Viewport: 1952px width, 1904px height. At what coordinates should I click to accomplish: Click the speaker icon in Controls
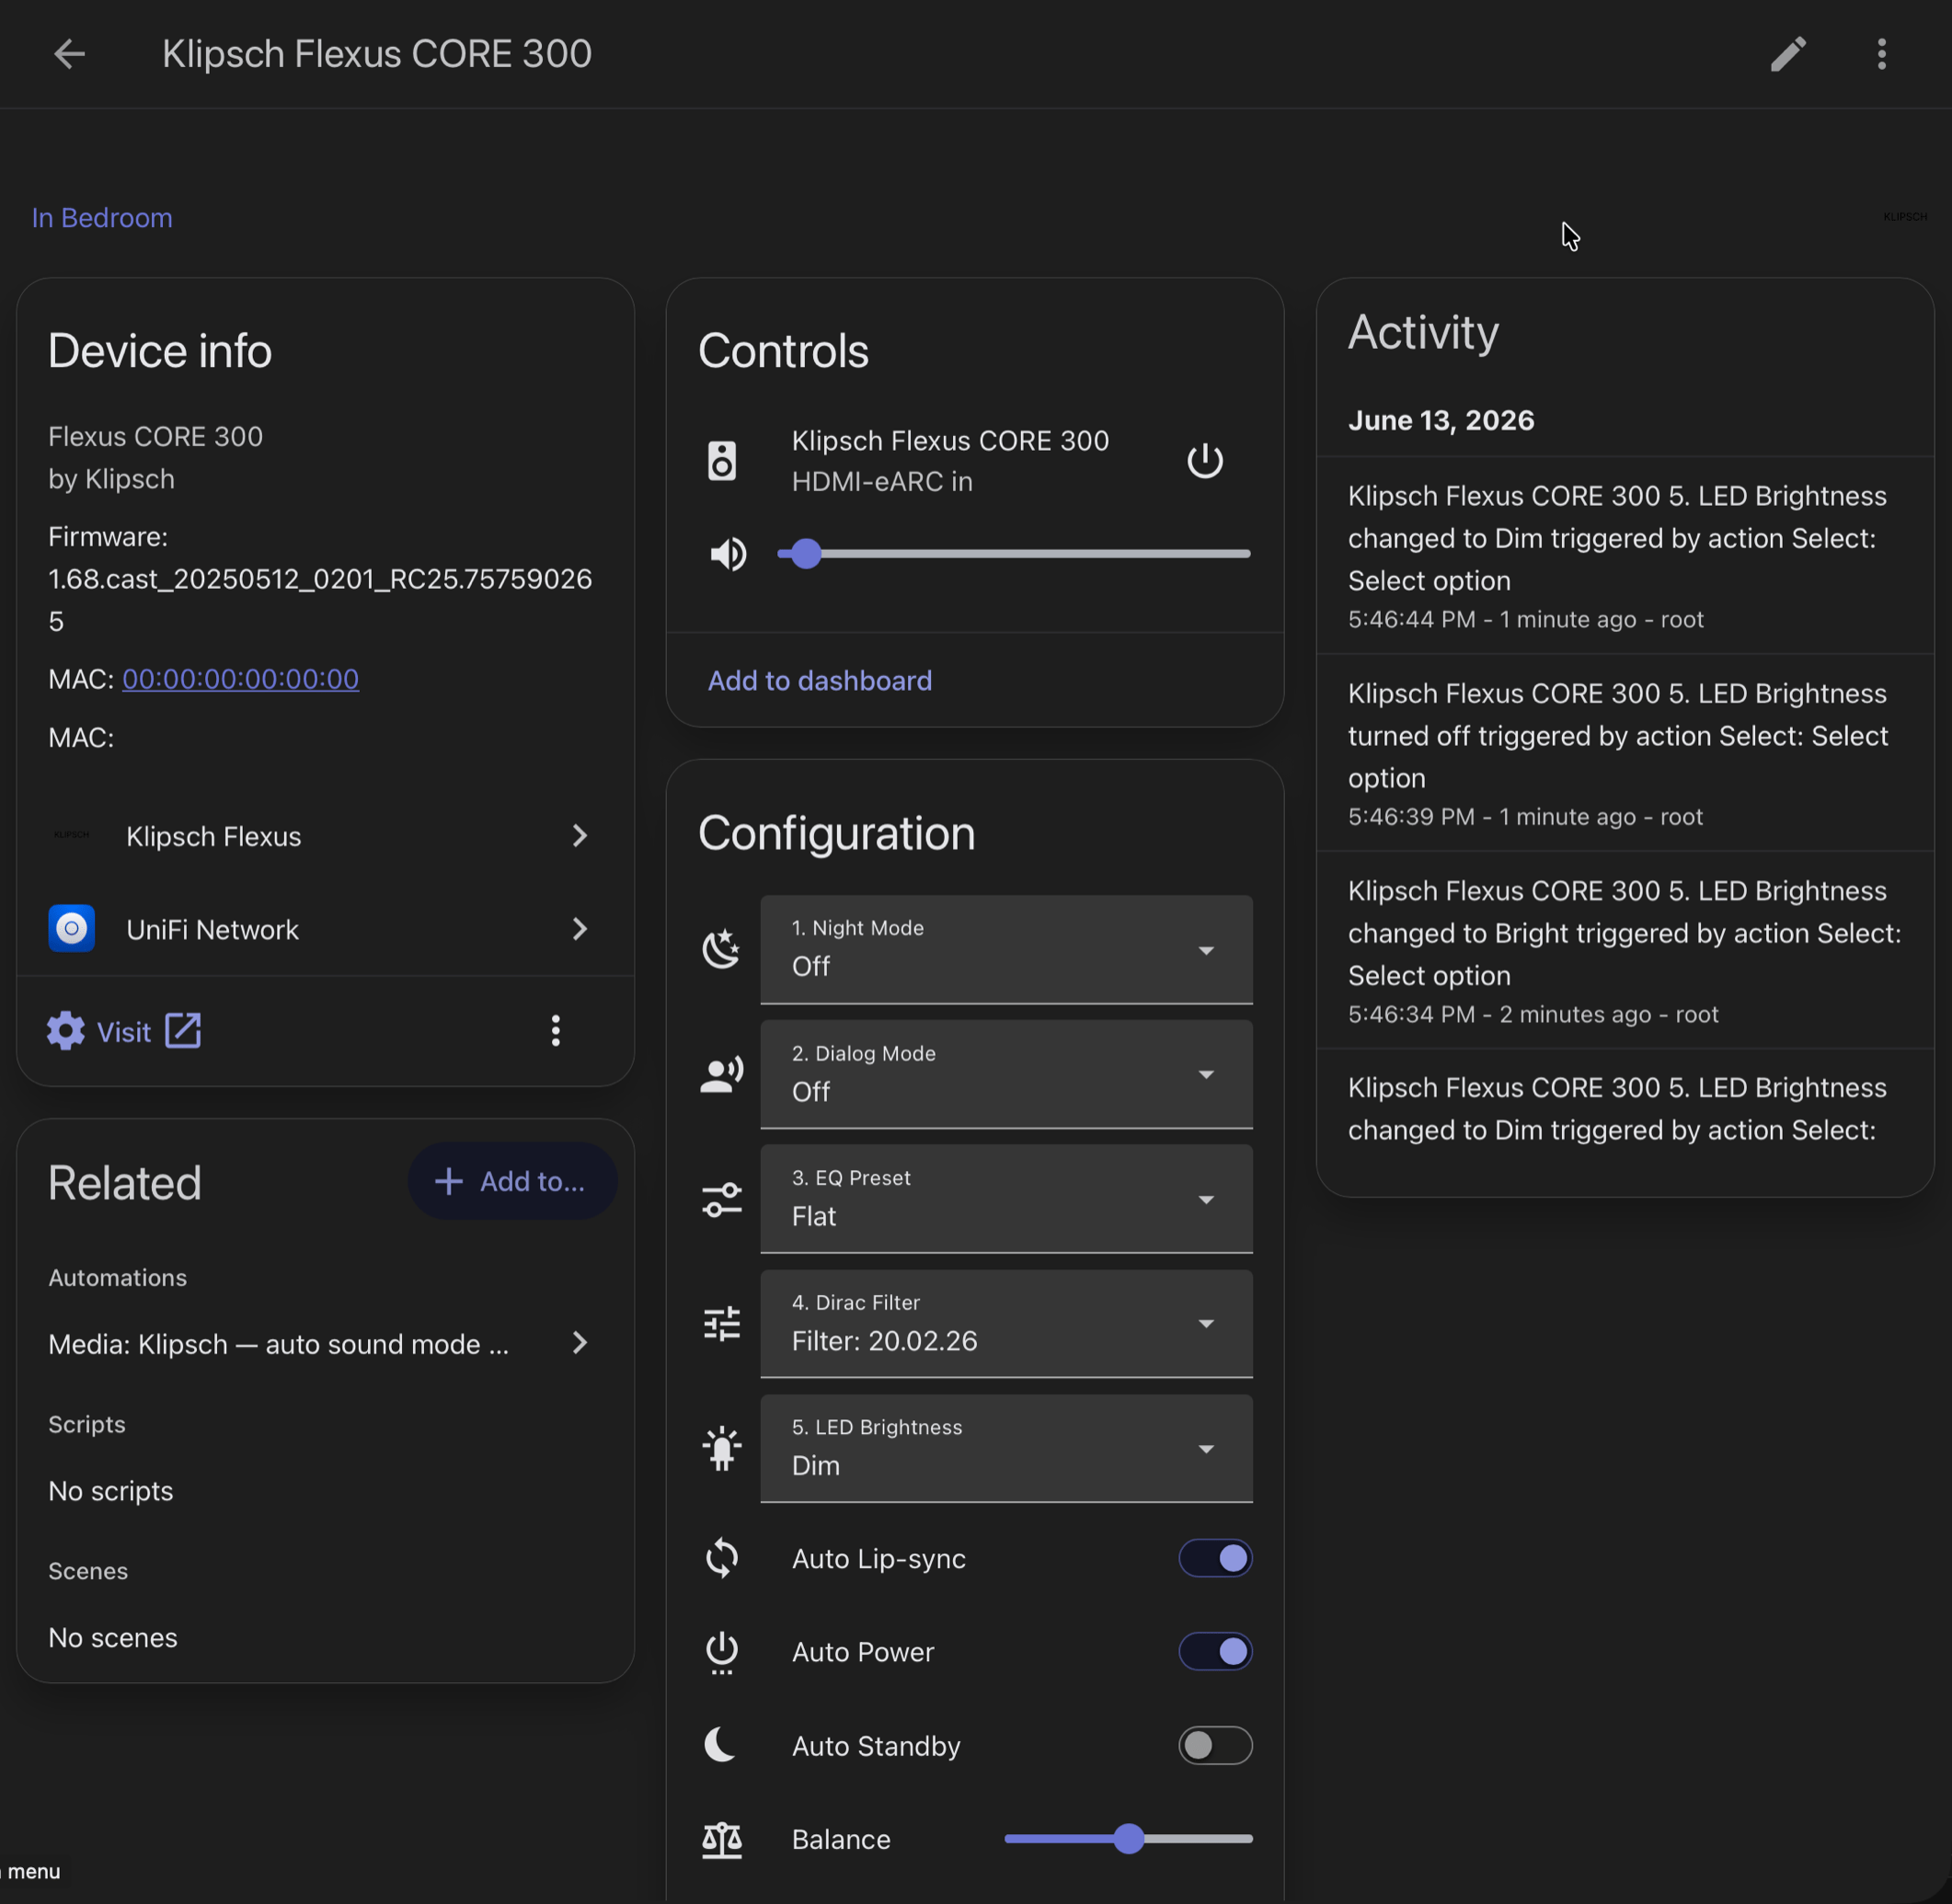722,461
